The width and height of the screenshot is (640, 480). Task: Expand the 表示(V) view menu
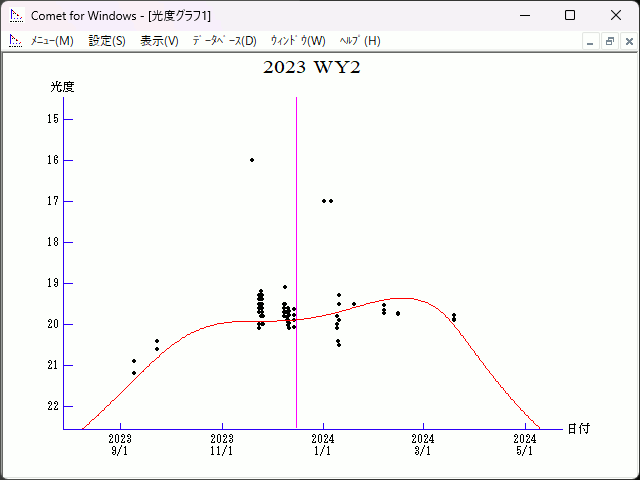159,41
